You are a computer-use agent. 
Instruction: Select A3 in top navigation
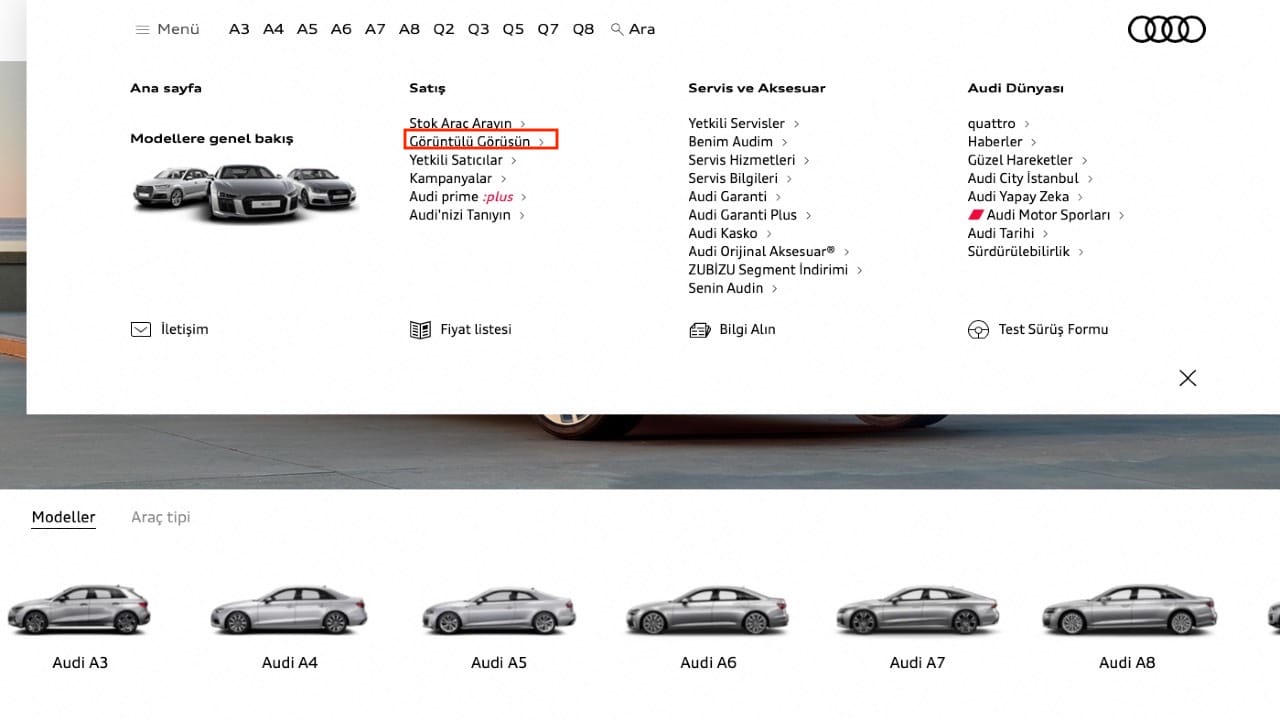coord(239,29)
